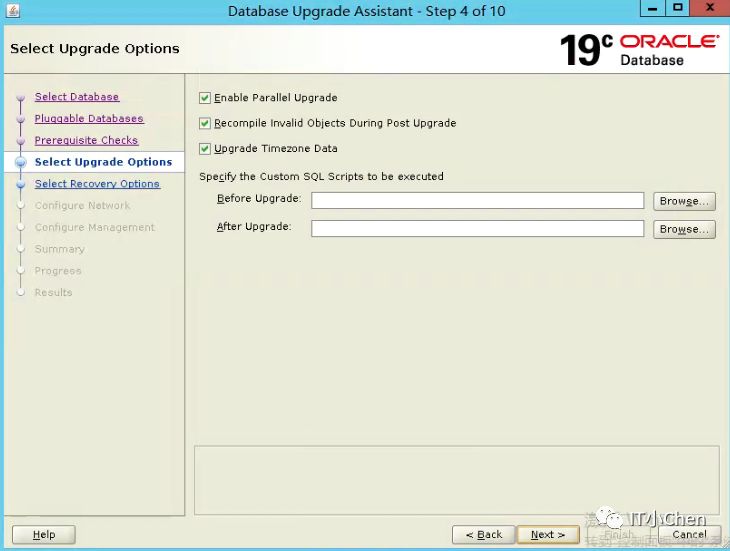Image resolution: width=730 pixels, height=551 pixels.
Task: Click the message area below the scripts
Action: 457,480
